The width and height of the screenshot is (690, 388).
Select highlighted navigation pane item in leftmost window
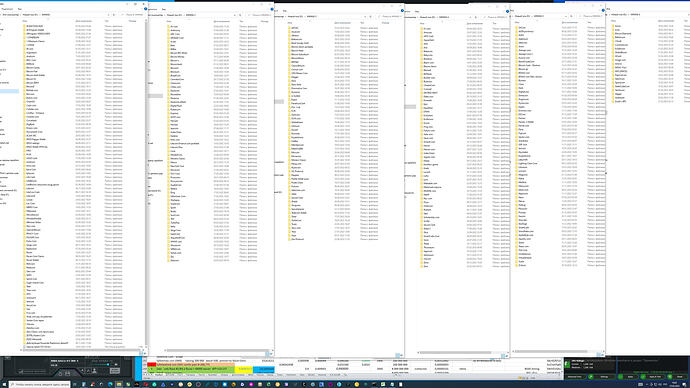coord(9,91)
